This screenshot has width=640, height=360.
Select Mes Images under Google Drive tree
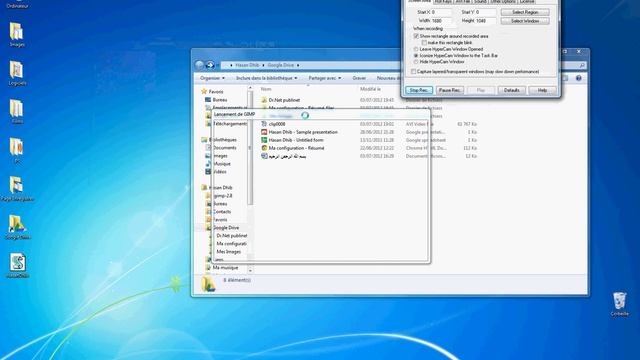click(229, 252)
